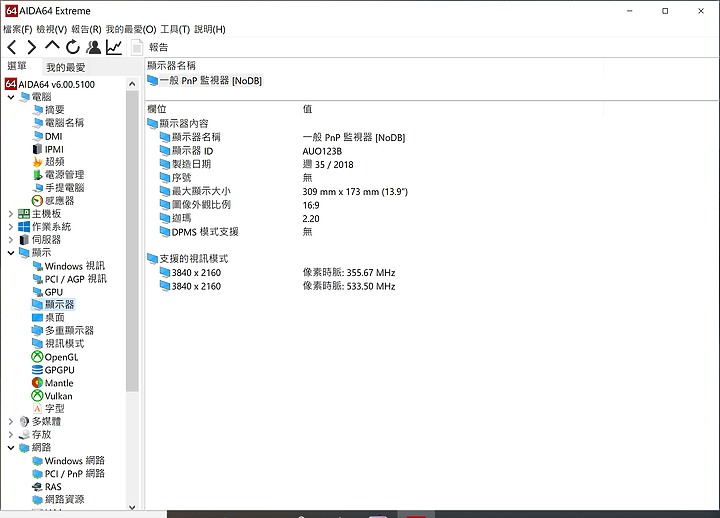720x518 pixels.
Task: Open the IPMI tree item
Action: point(48,149)
